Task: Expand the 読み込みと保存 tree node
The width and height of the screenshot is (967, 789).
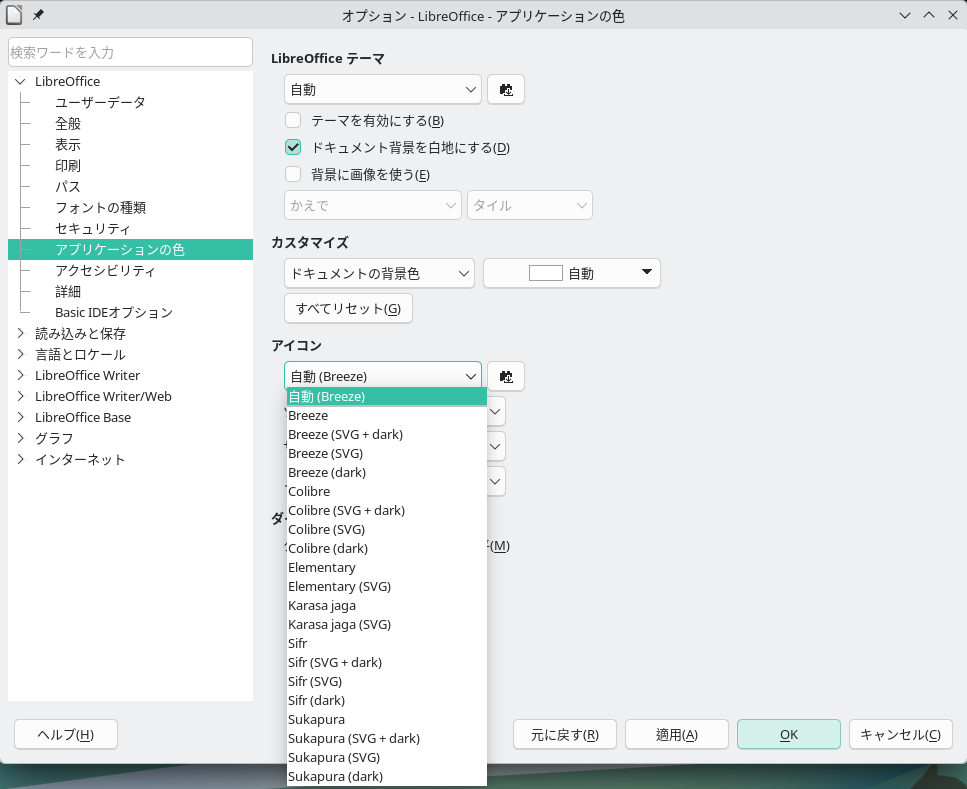Action: pyautogui.click(x=20, y=333)
